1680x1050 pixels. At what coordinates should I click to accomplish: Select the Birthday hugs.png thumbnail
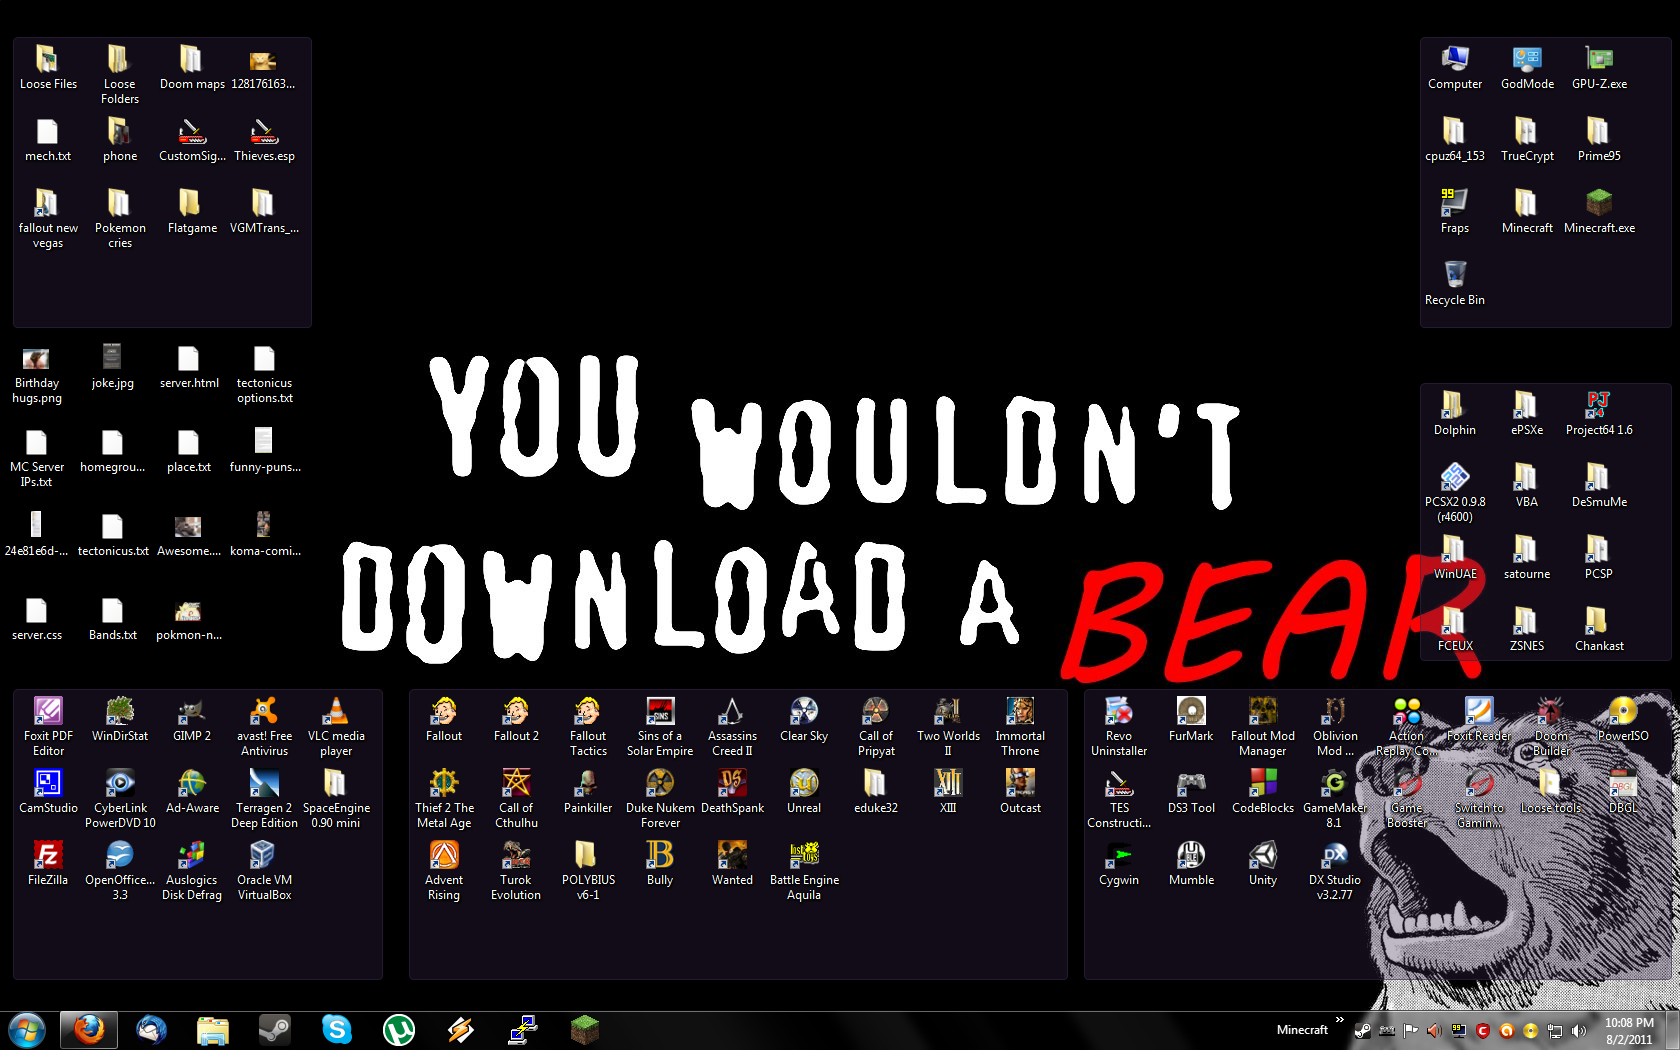pos(37,360)
